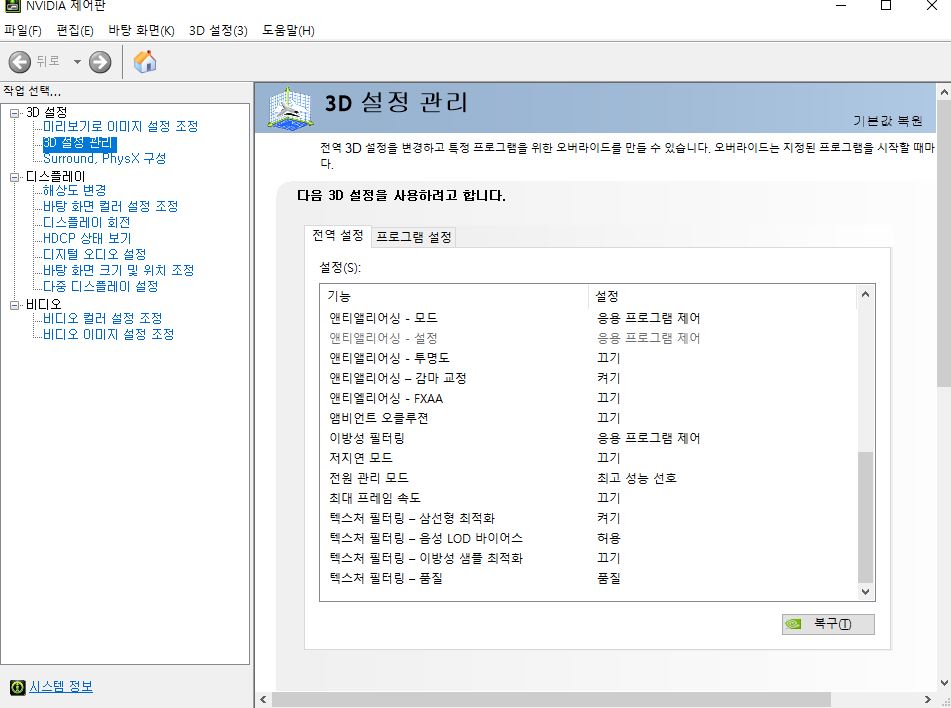Maximize the NVIDIA 제어판 window
The width and height of the screenshot is (951, 708).
(x=885, y=6)
